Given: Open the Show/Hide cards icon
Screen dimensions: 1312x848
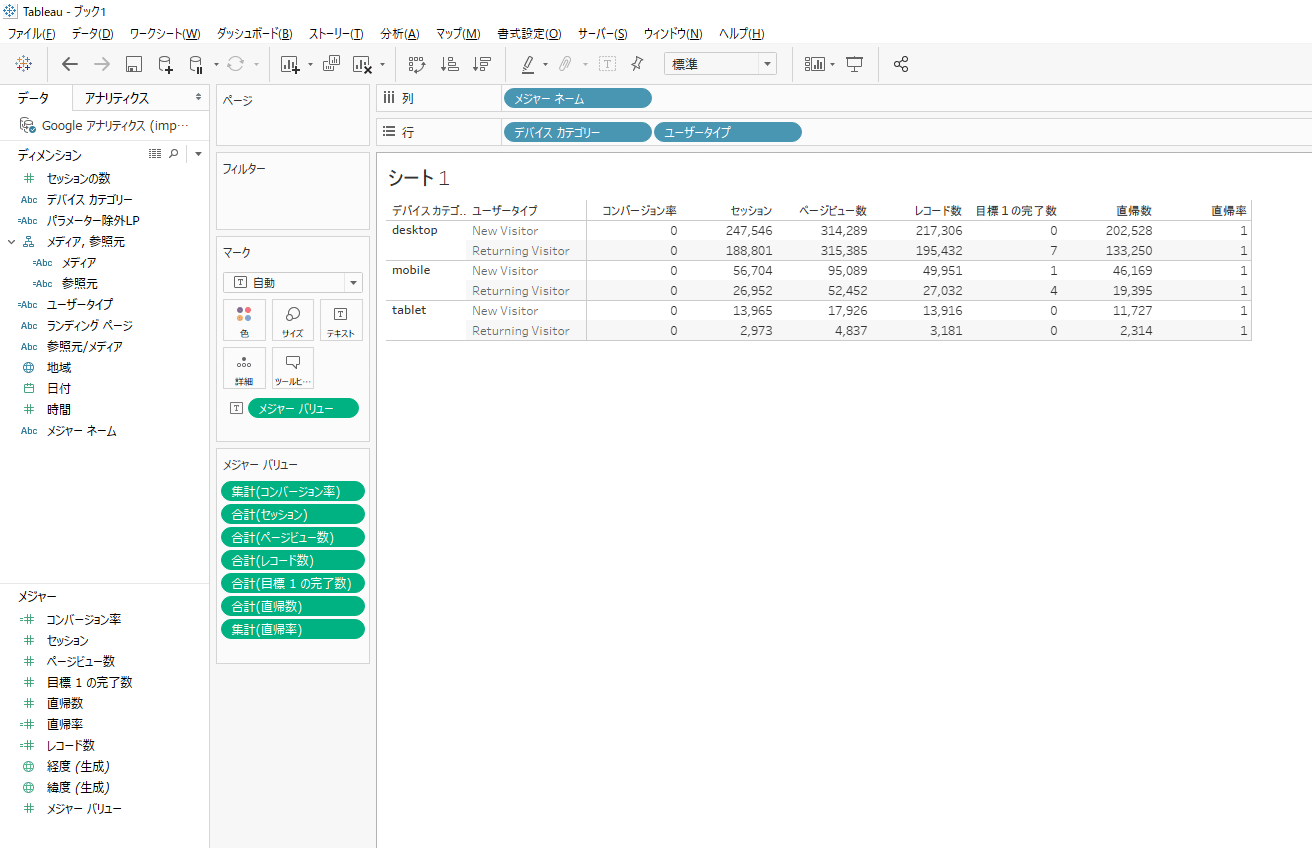Looking at the screenshot, I should pyautogui.click(x=815, y=64).
